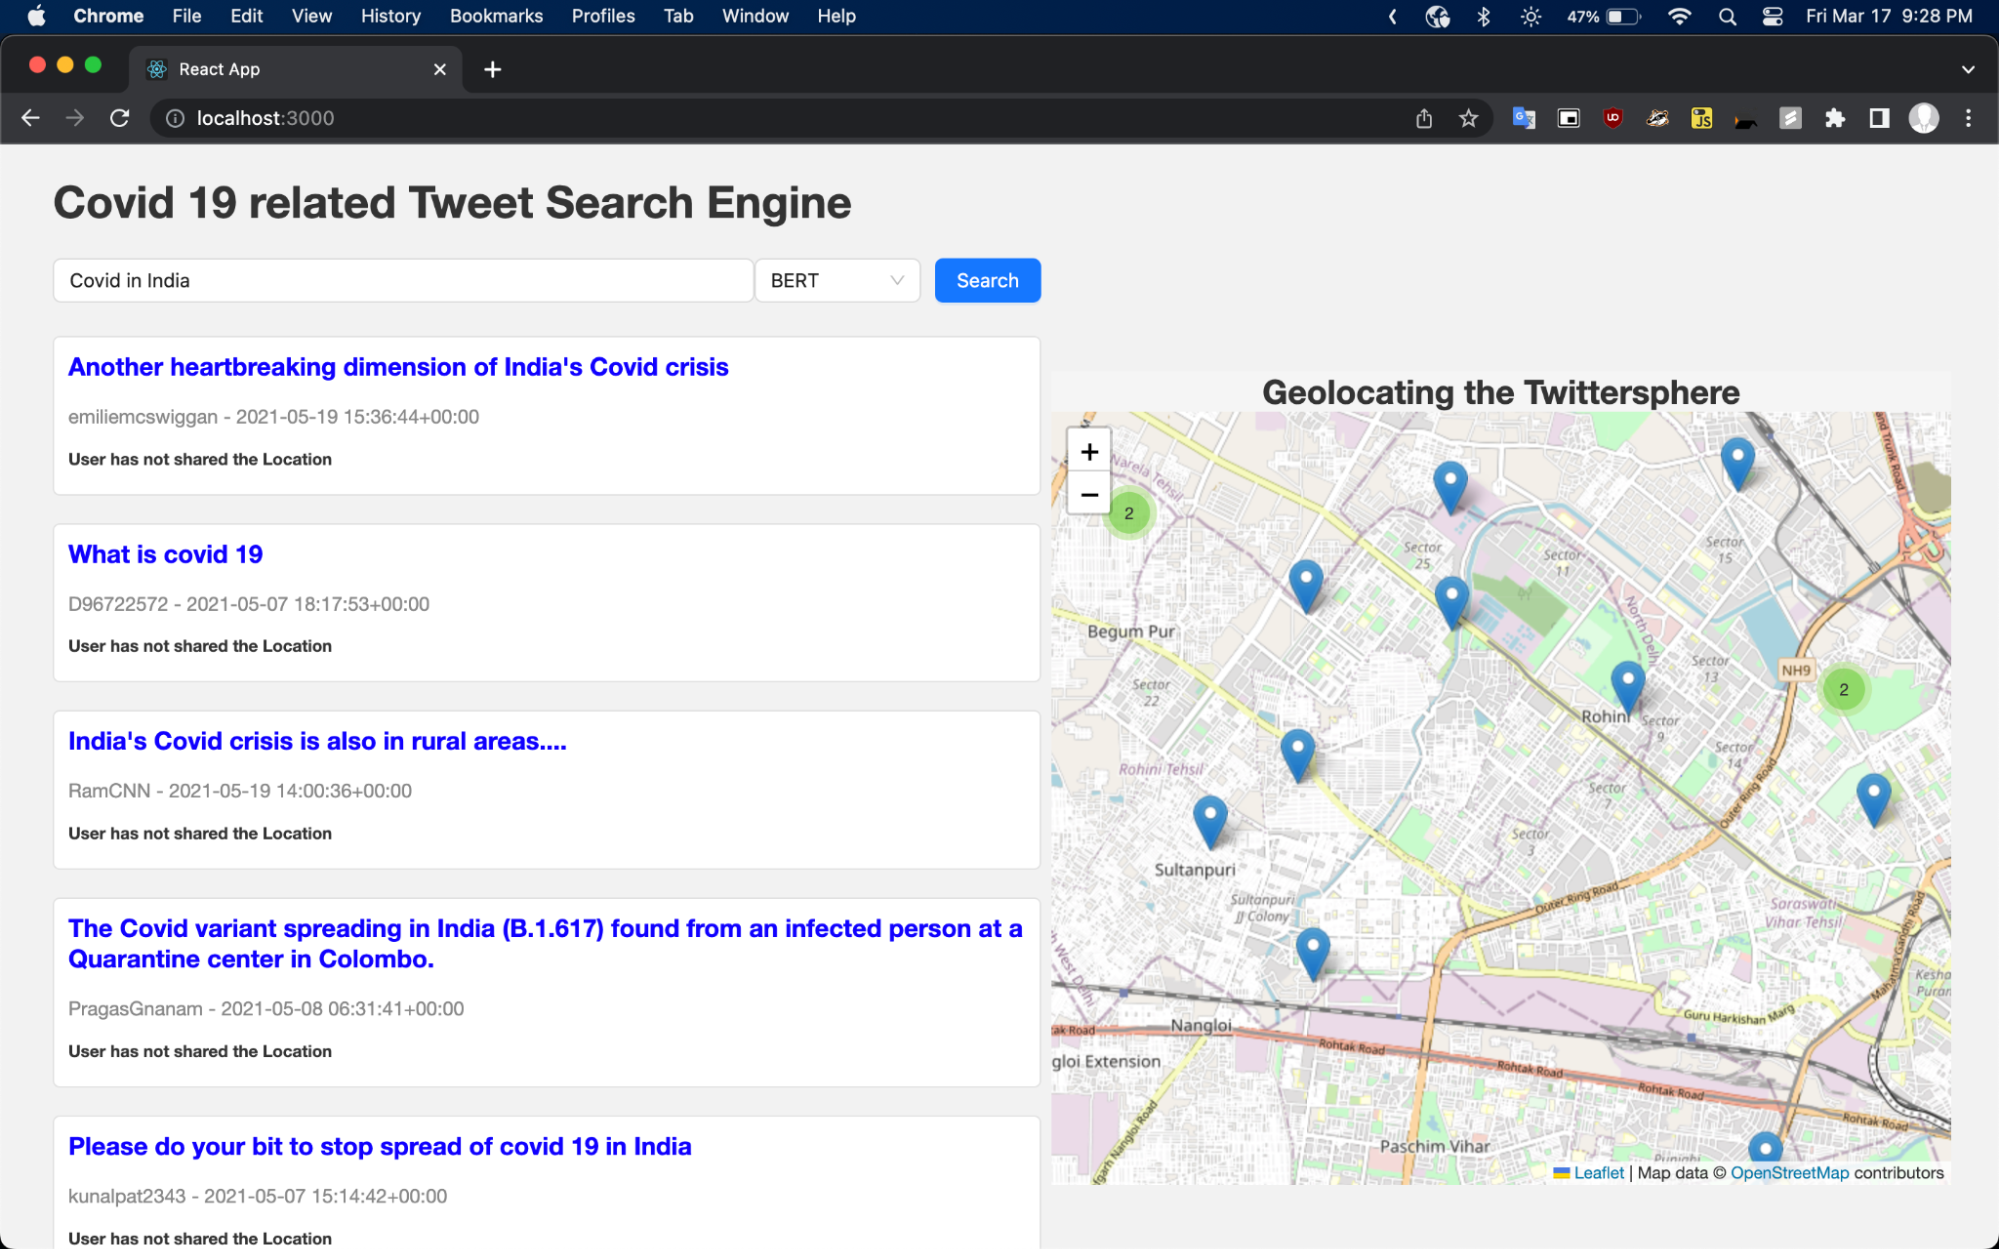Click the browser bookmark star icon
This screenshot has height=1250, width=1999.
(x=1466, y=120)
